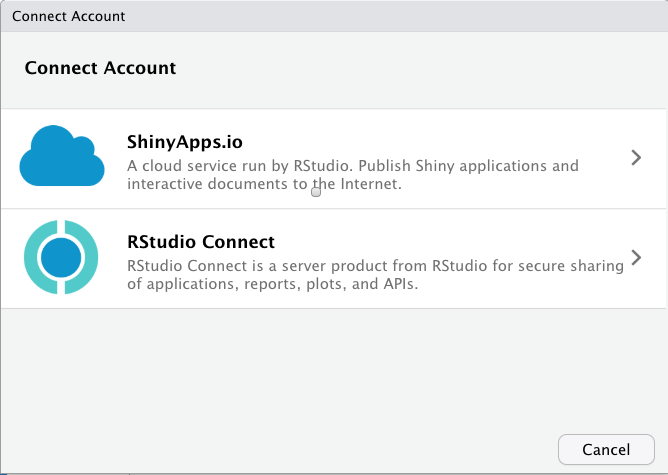The height and width of the screenshot is (475, 668).
Task: Click the ShinyApps.io blue cloud icon
Action: [x=62, y=157]
